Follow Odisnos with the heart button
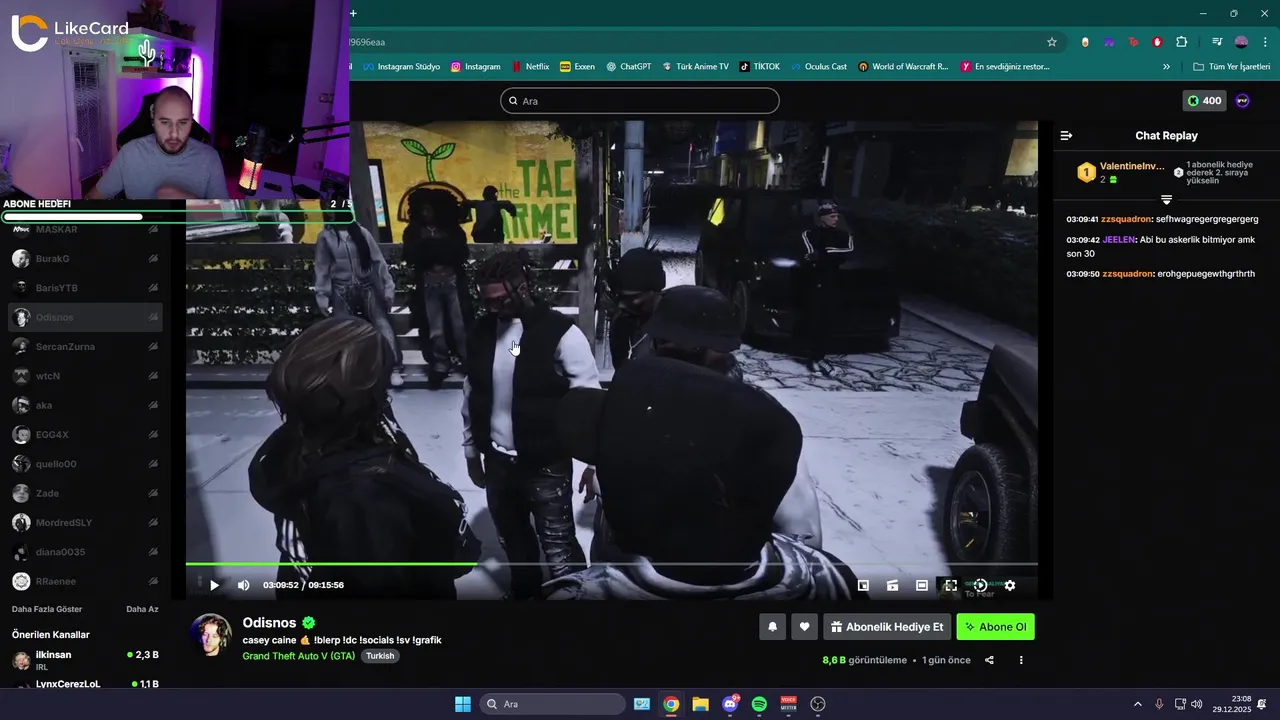The width and height of the screenshot is (1280, 720). 804,627
